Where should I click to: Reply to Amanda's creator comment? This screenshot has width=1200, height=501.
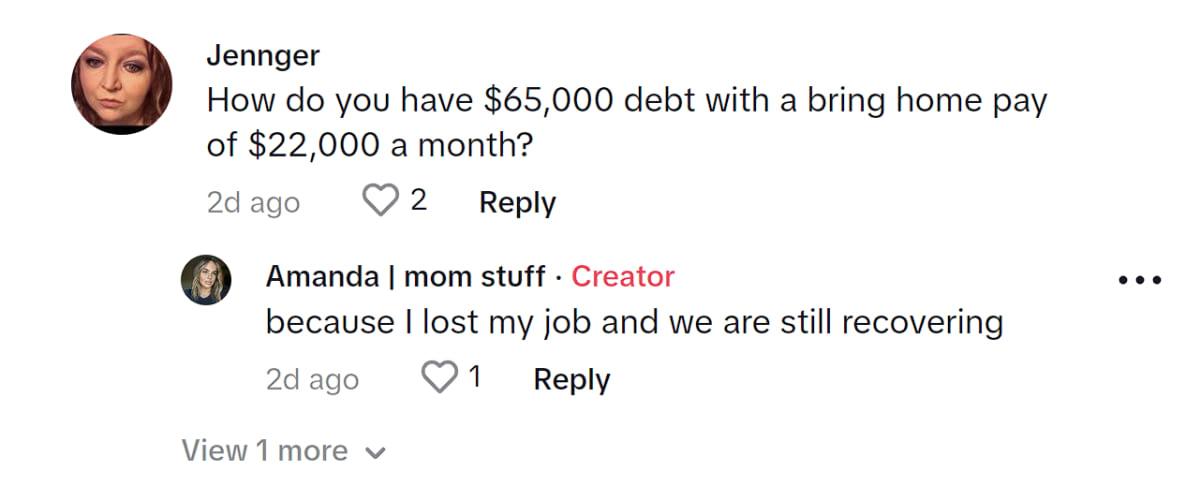[571, 379]
